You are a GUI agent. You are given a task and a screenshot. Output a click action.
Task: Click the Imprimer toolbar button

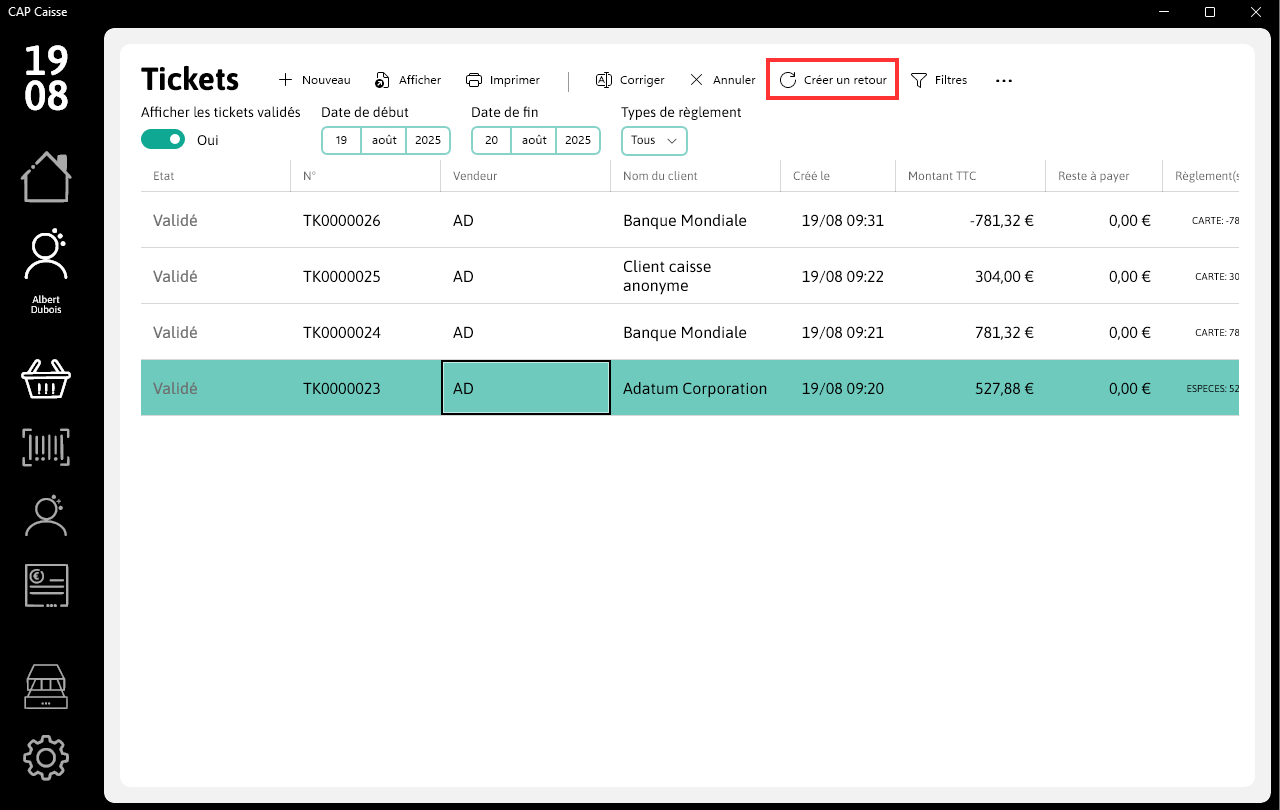point(503,80)
